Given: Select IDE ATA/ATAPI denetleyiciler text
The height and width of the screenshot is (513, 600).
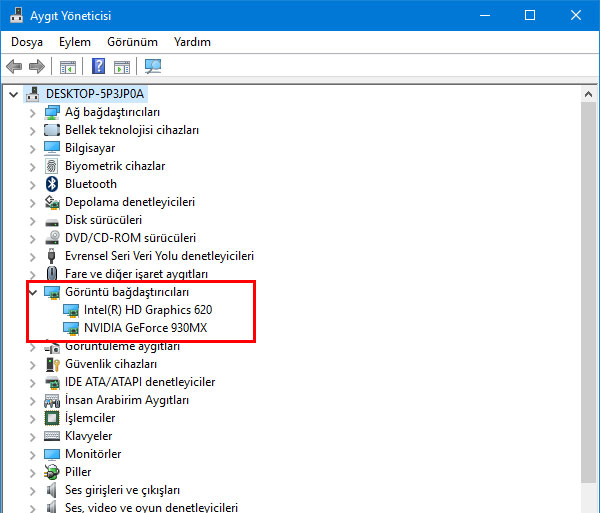Looking at the screenshot, I should pos(140,382).
